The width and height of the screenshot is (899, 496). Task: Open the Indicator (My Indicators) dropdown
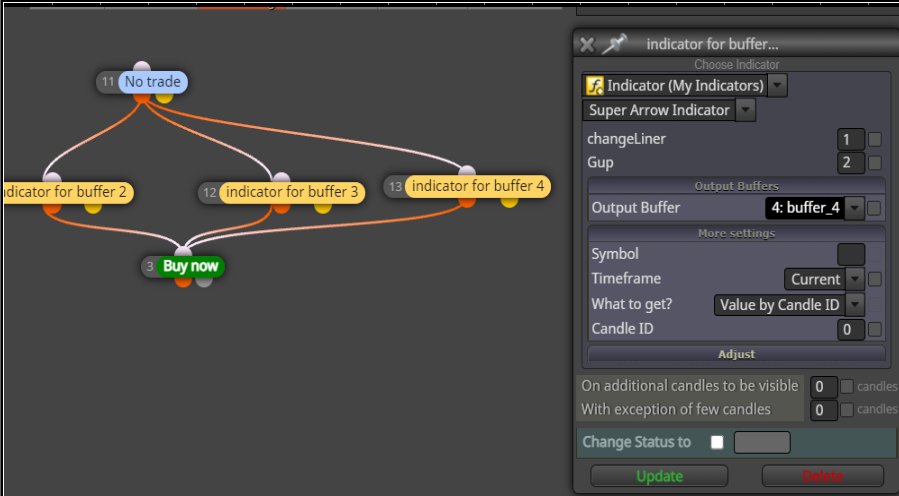pyautogui.click(x=777, y=86)
